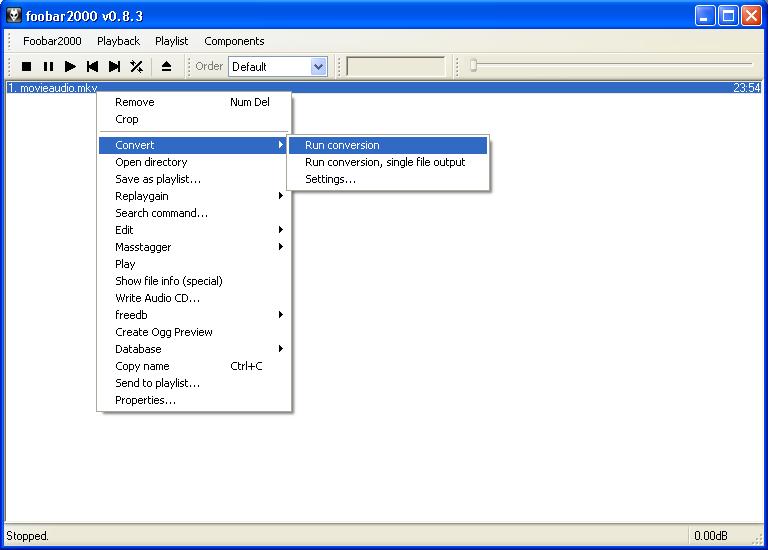
Task: Stop playback with the Stop button
Action: pyautogui.click(x=26, y=66)
